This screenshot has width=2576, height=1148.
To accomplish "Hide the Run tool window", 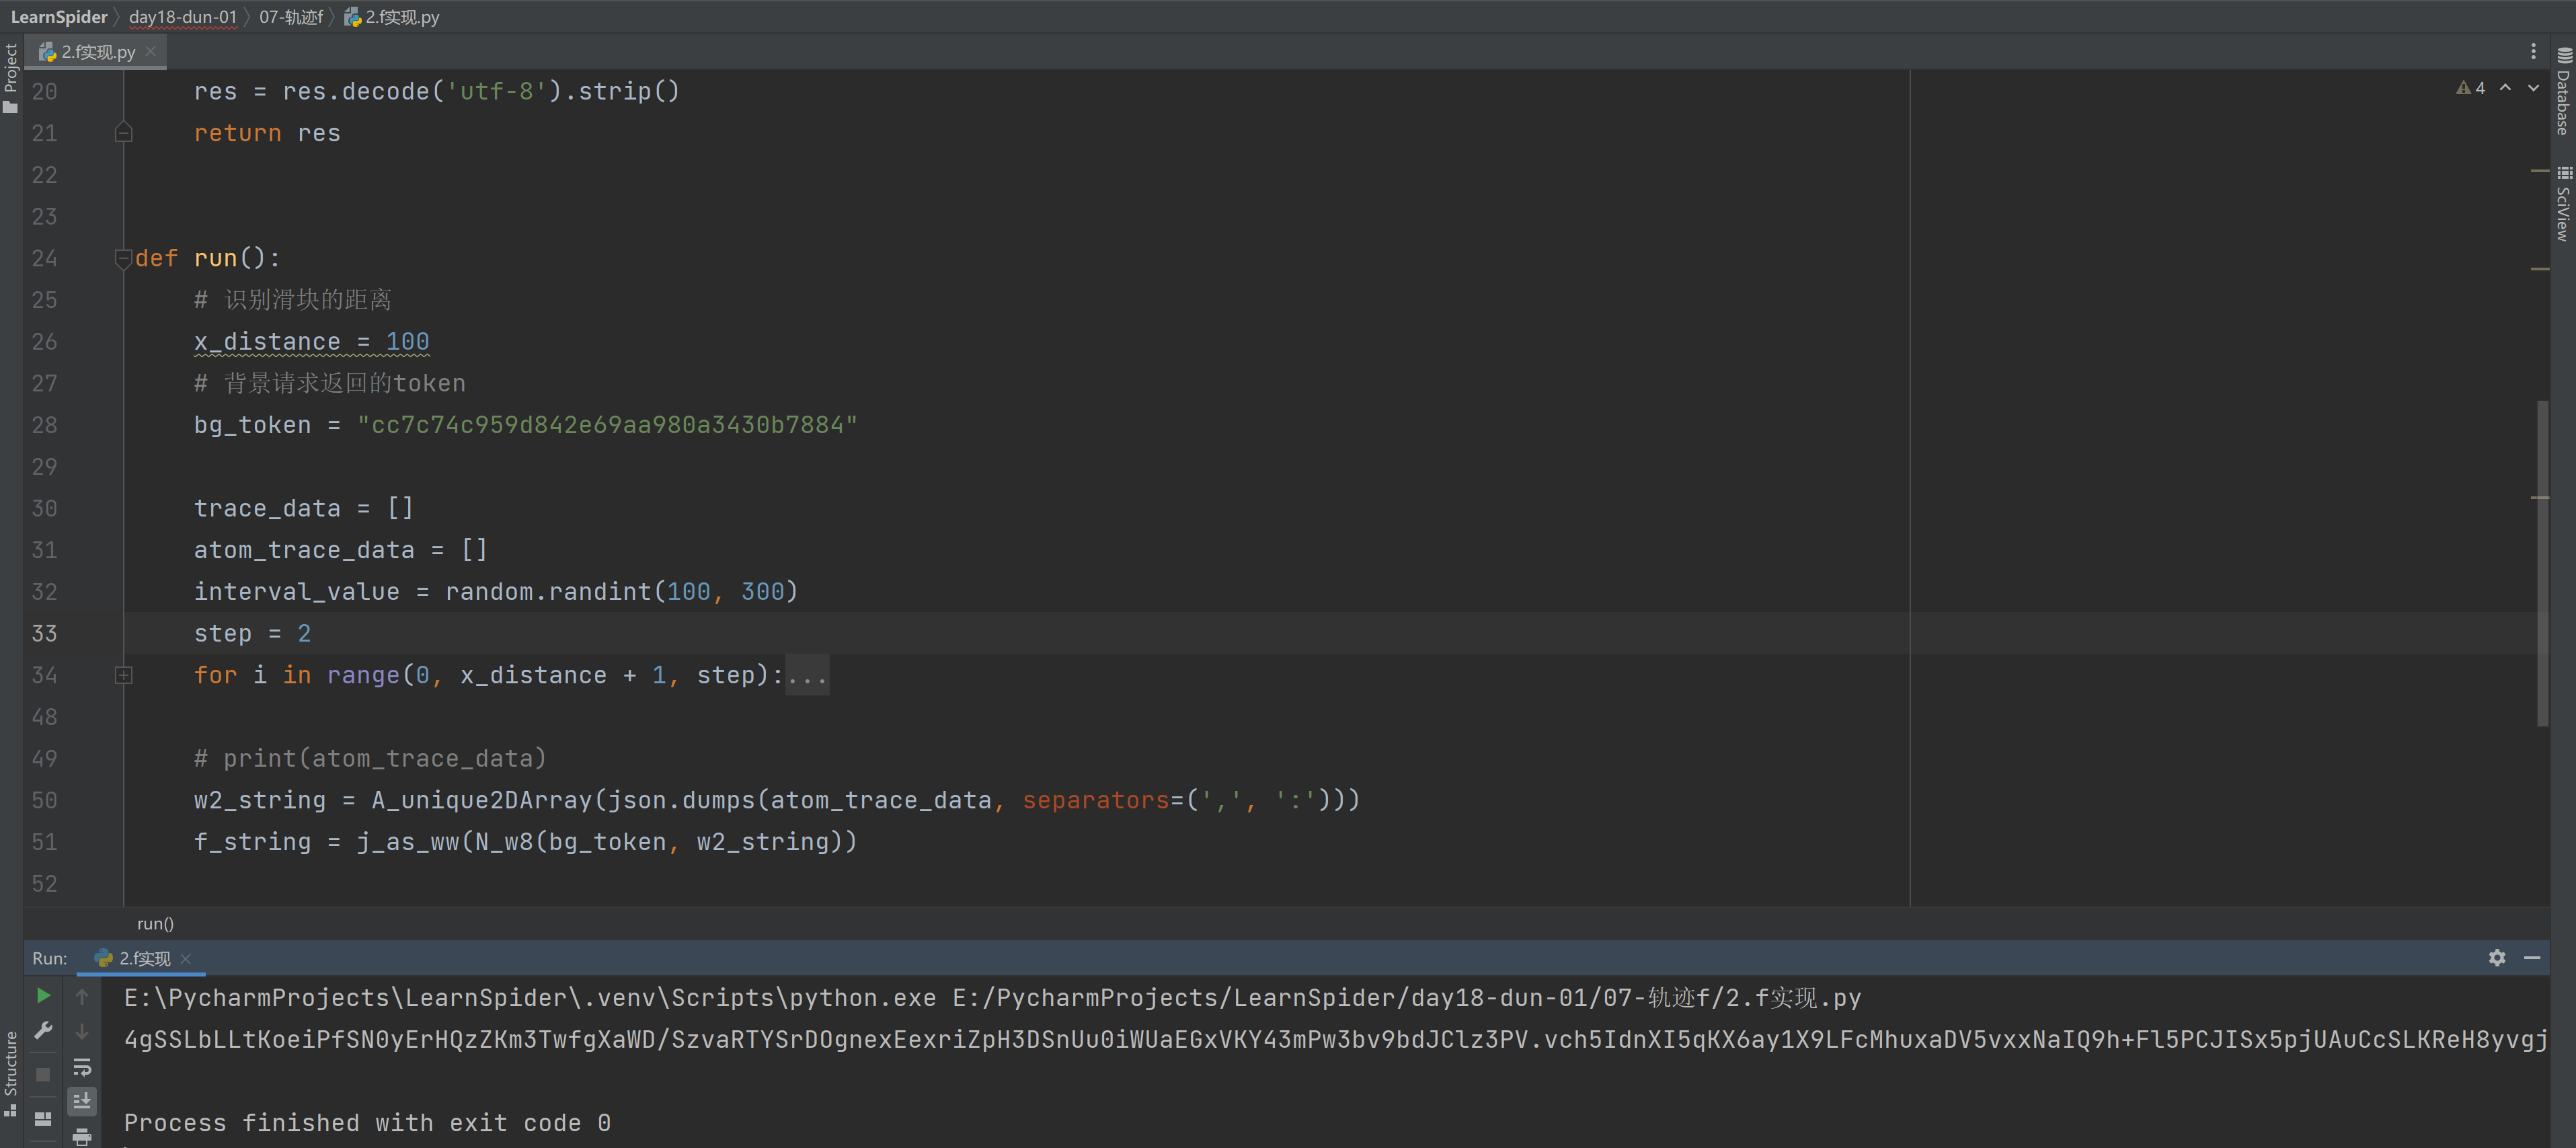I will click(x=2532, y=957).
